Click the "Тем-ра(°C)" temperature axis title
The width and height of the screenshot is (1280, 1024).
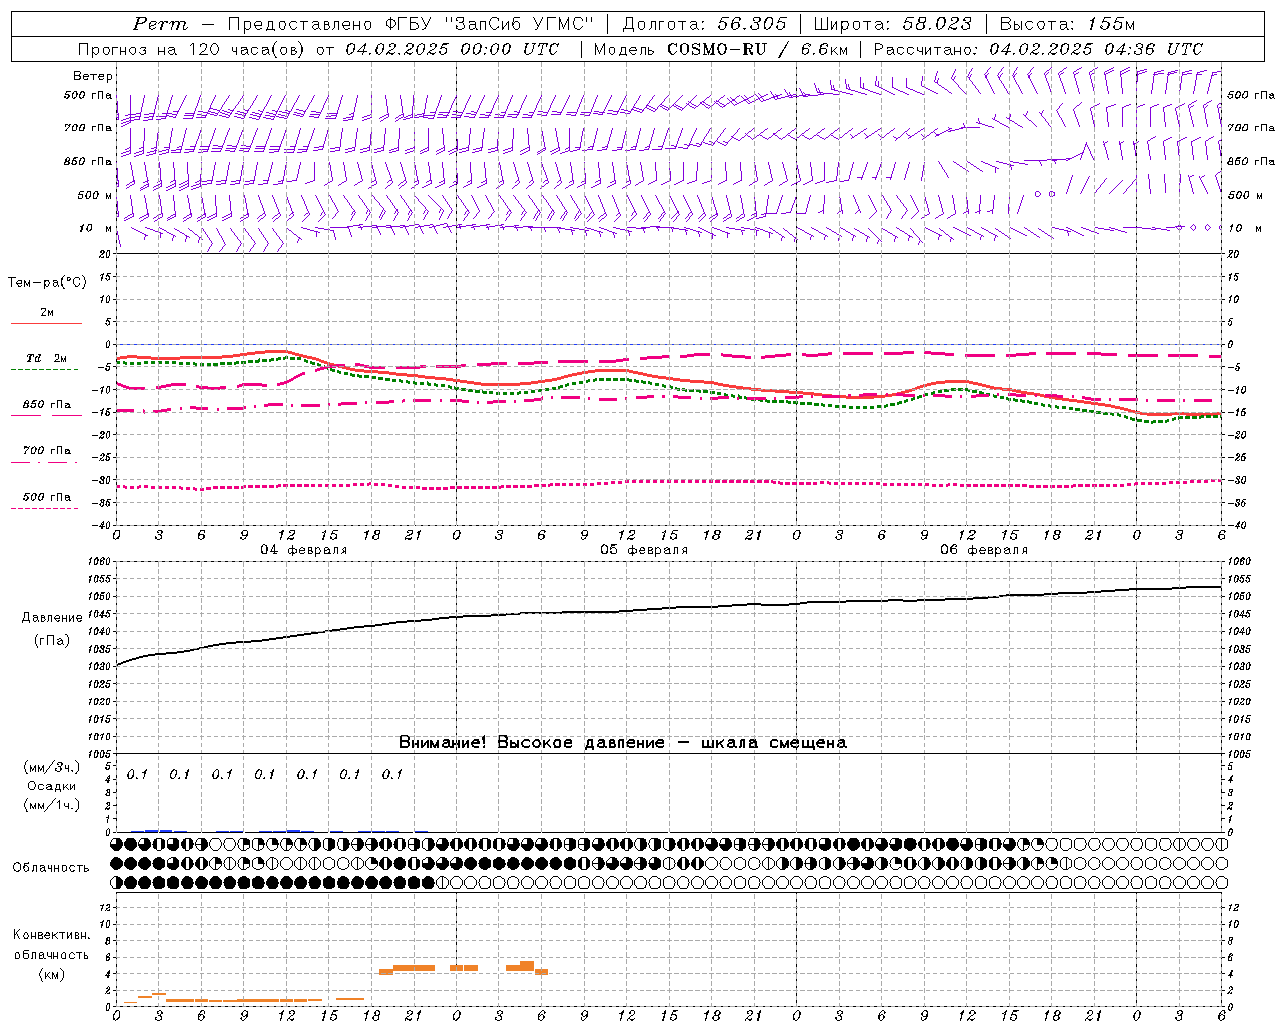click(x=47, y=283)
